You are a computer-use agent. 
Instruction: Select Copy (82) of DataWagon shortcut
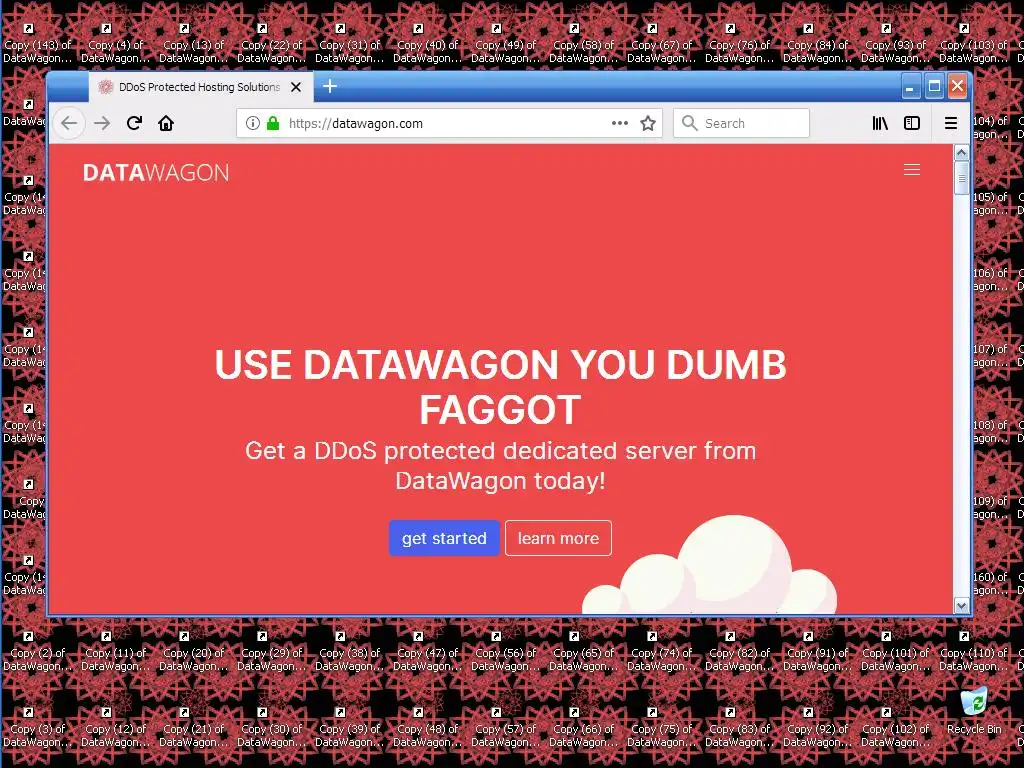point(739,652)
